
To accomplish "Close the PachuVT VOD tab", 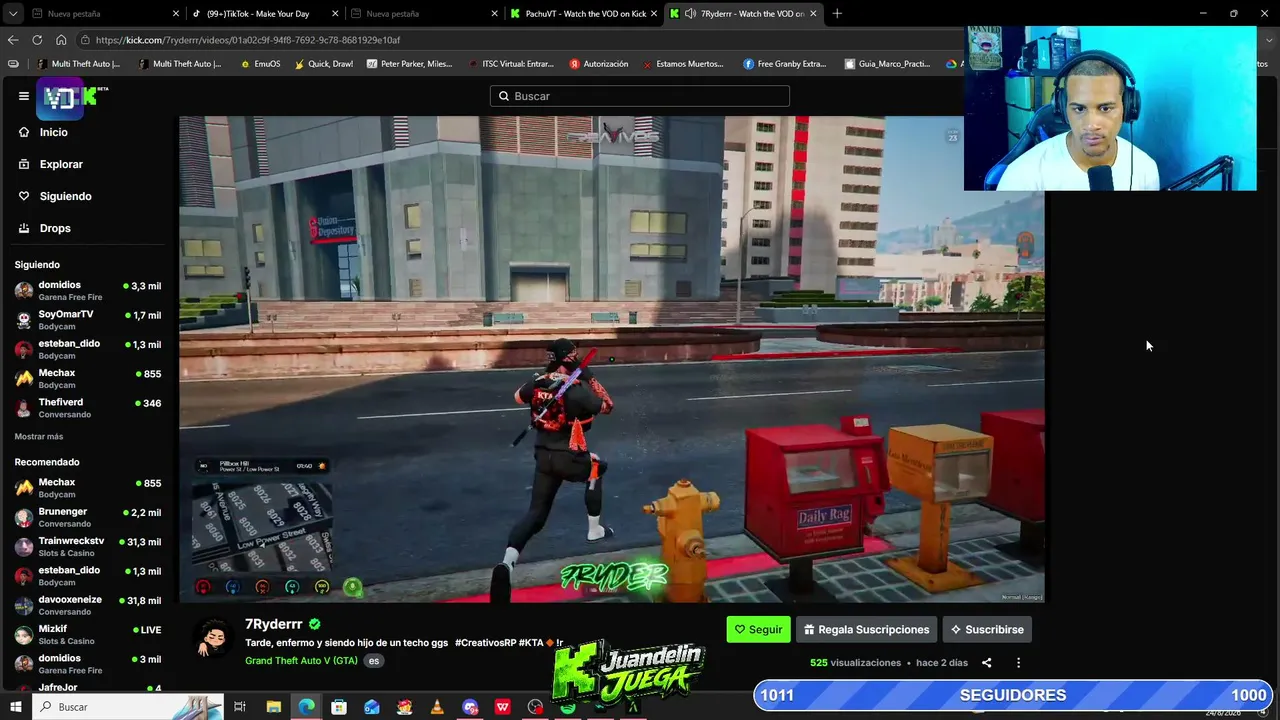I will pyautogui.click(x=654, y=14).
